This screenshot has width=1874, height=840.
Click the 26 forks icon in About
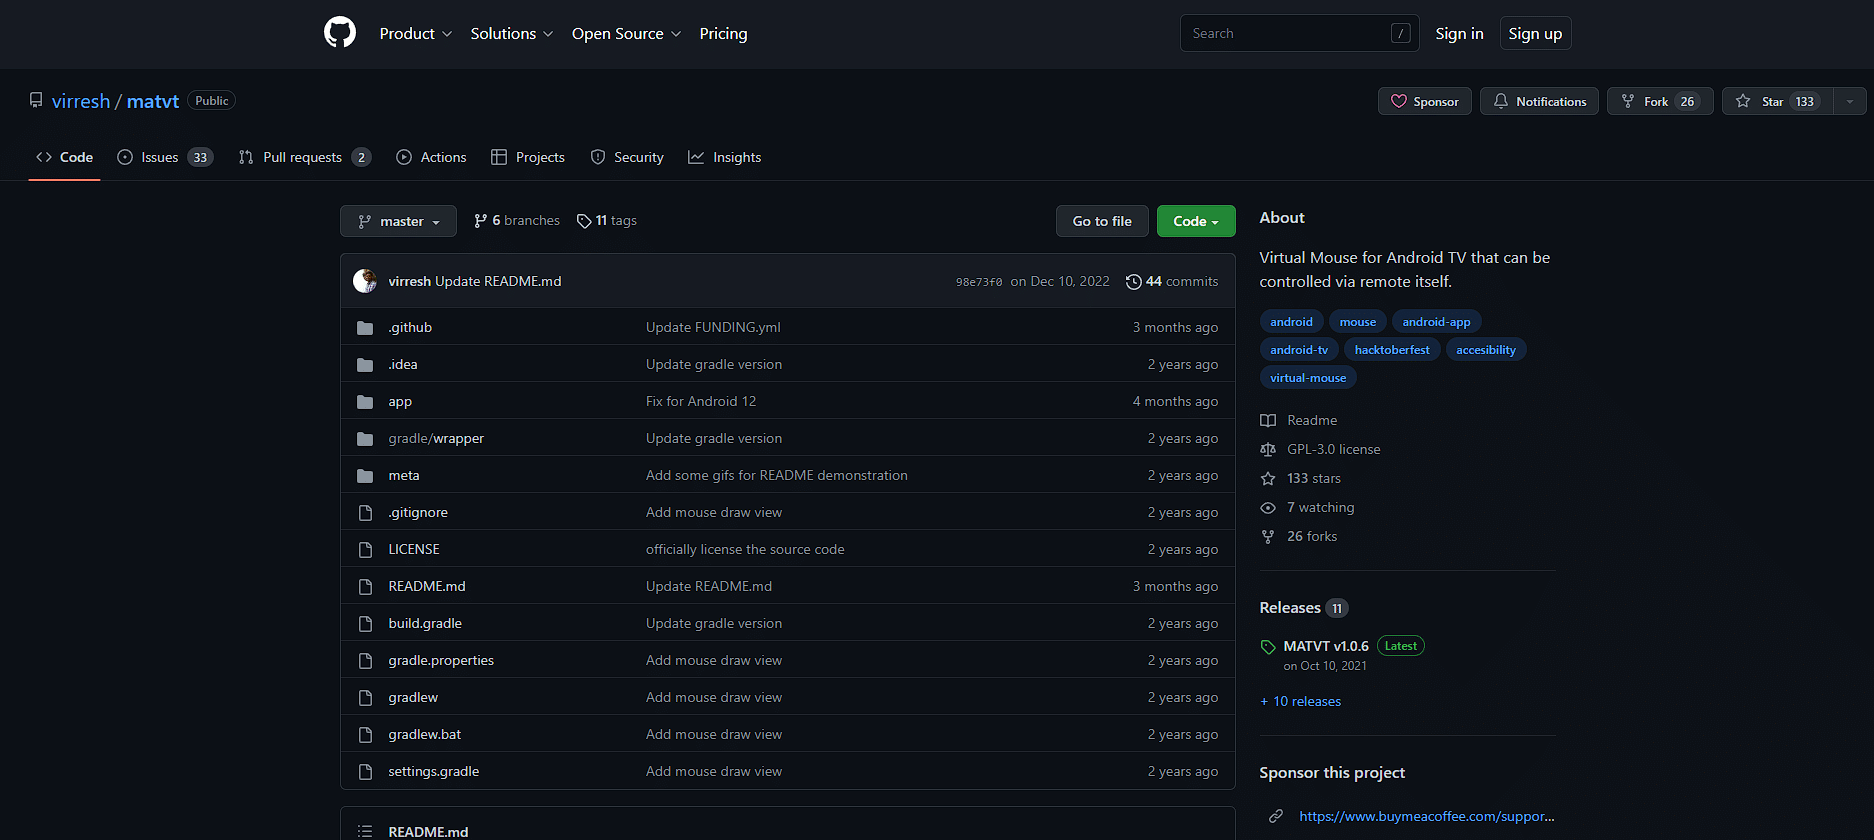[1268, 537]
